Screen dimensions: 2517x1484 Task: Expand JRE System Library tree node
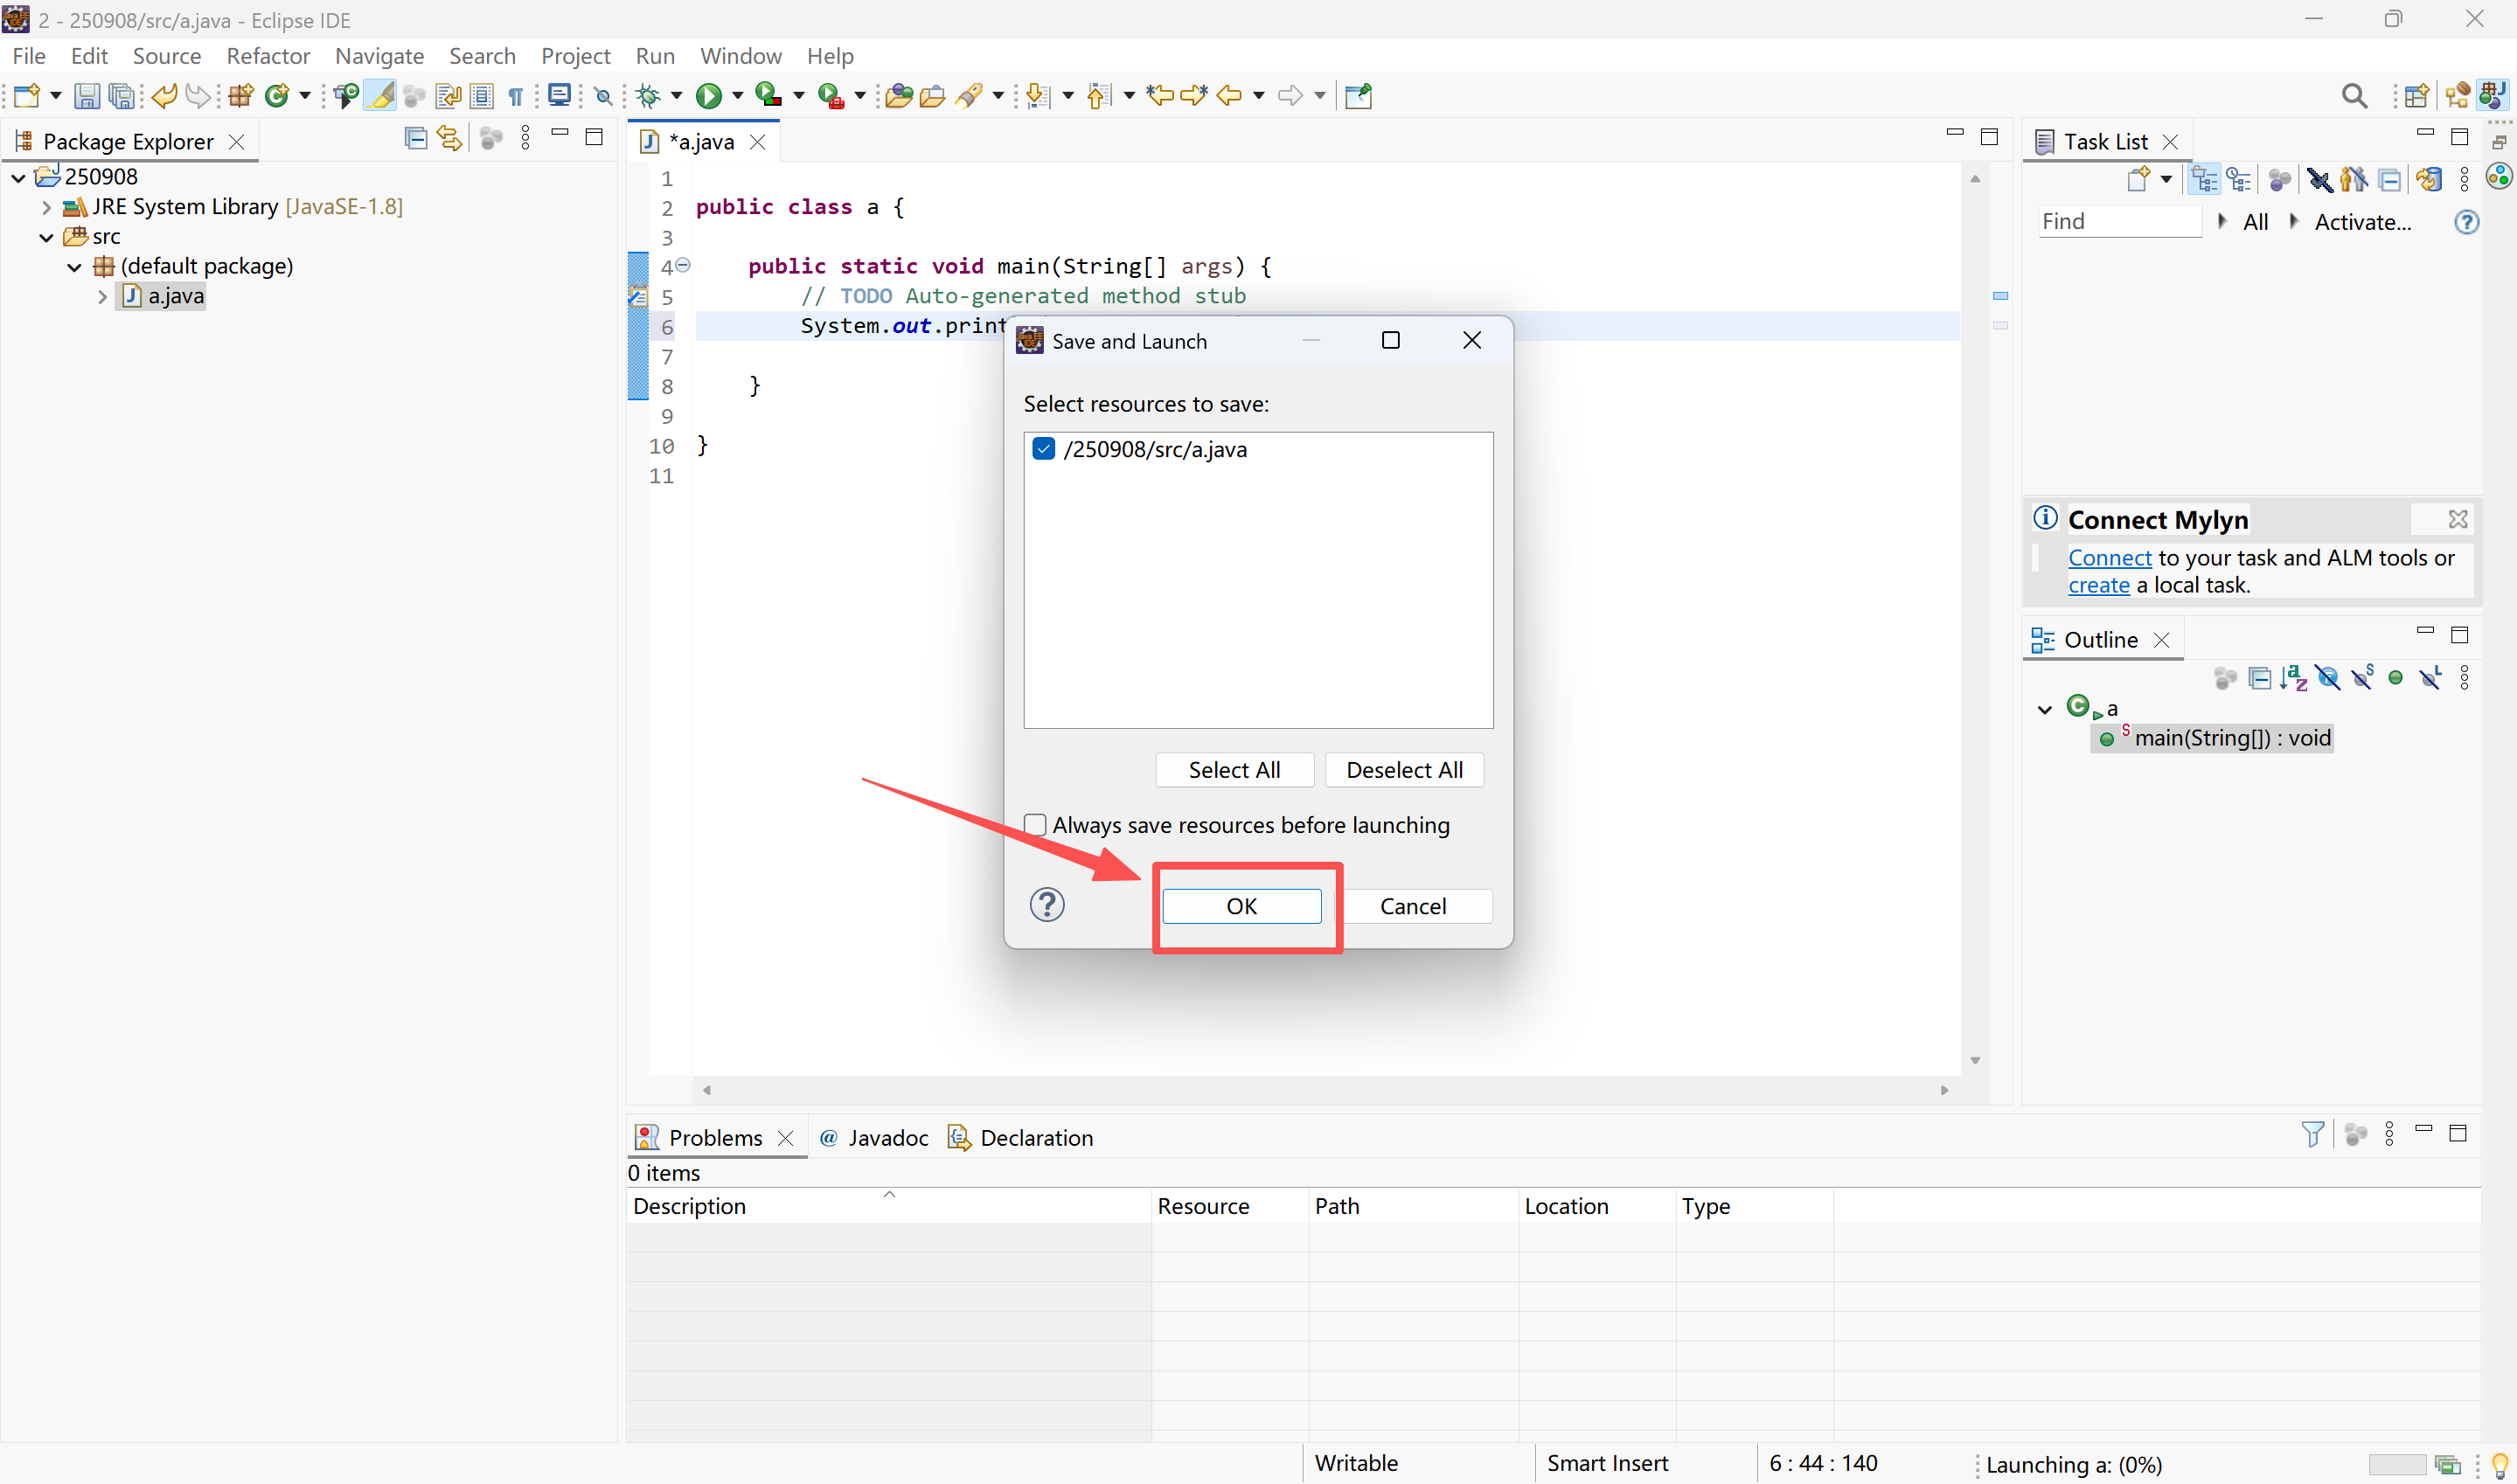click(46, 207)
